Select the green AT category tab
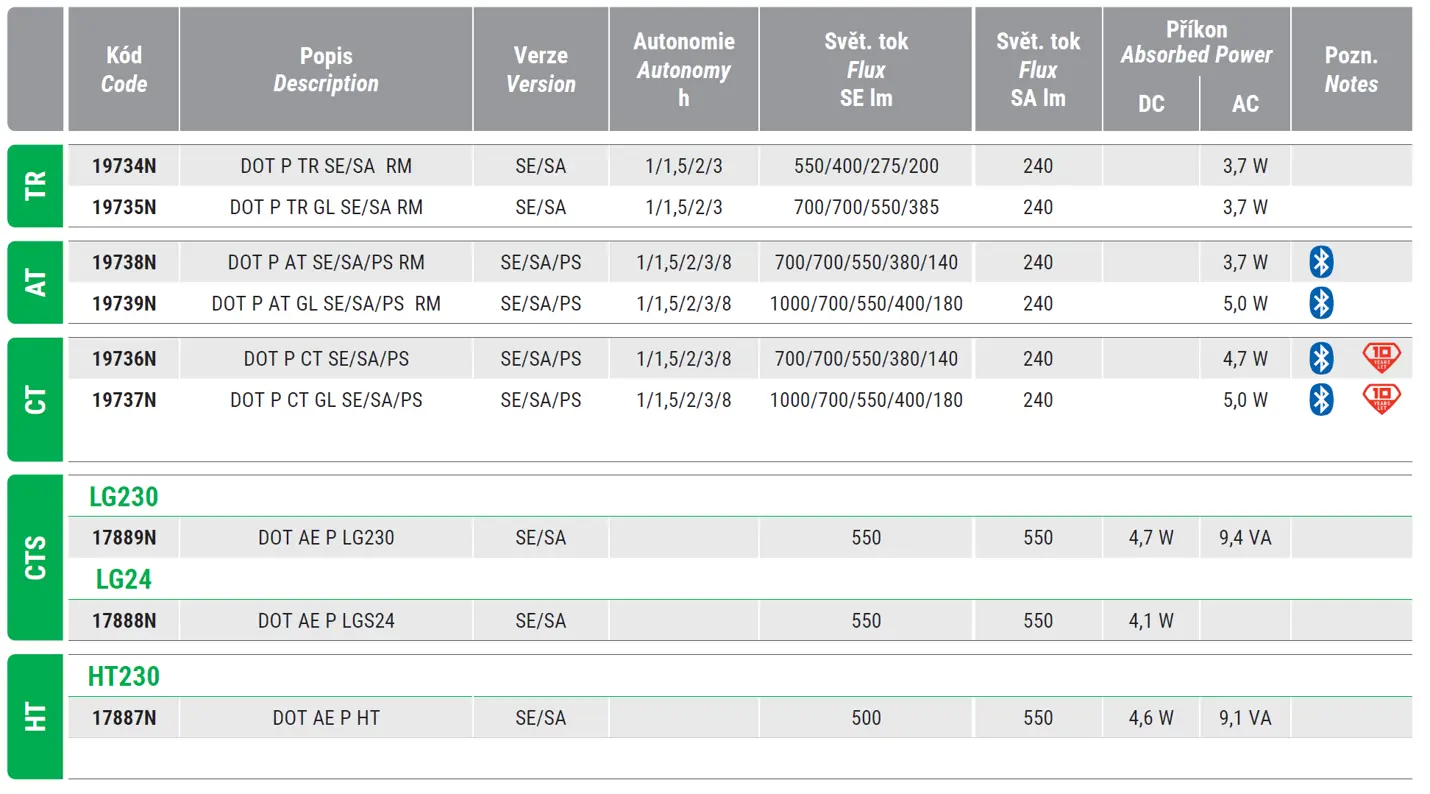The height and width of the screenshot is (794, 1430). (35, 282)
